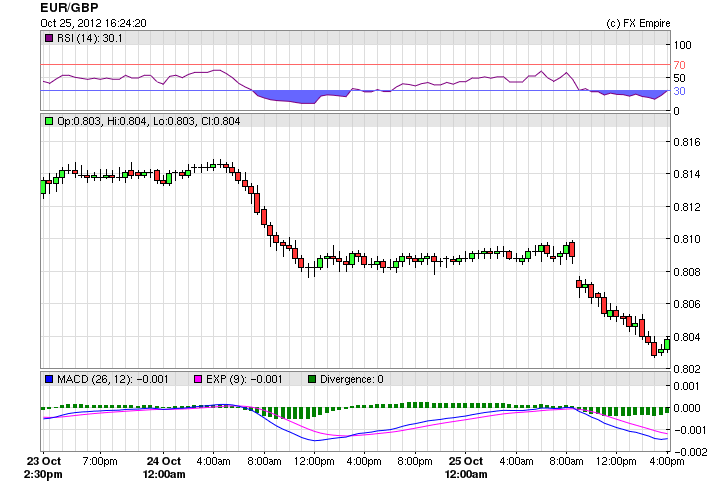The height and width of the screenshot is (487, 710).
Task: Click the 0.816 price axis label
Action: (686, 142)
